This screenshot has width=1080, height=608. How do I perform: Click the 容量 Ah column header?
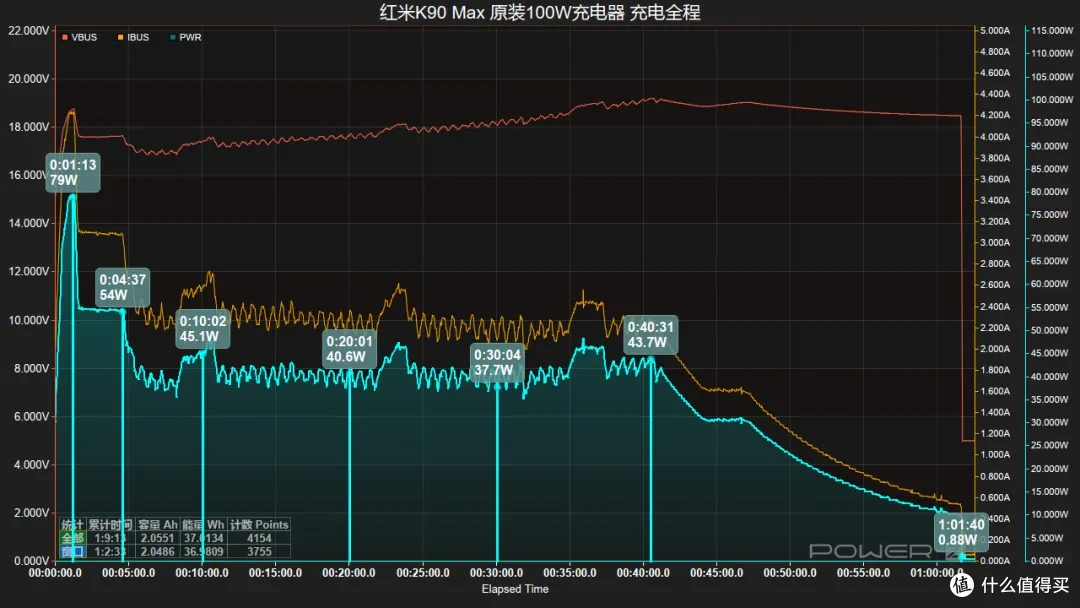click(x=158, y=525)
